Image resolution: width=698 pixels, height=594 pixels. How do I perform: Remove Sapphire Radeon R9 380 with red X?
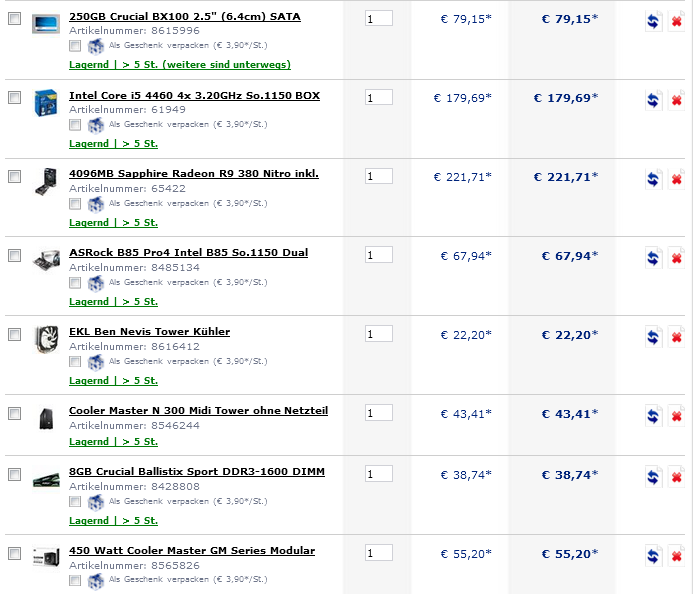[676, 179]
